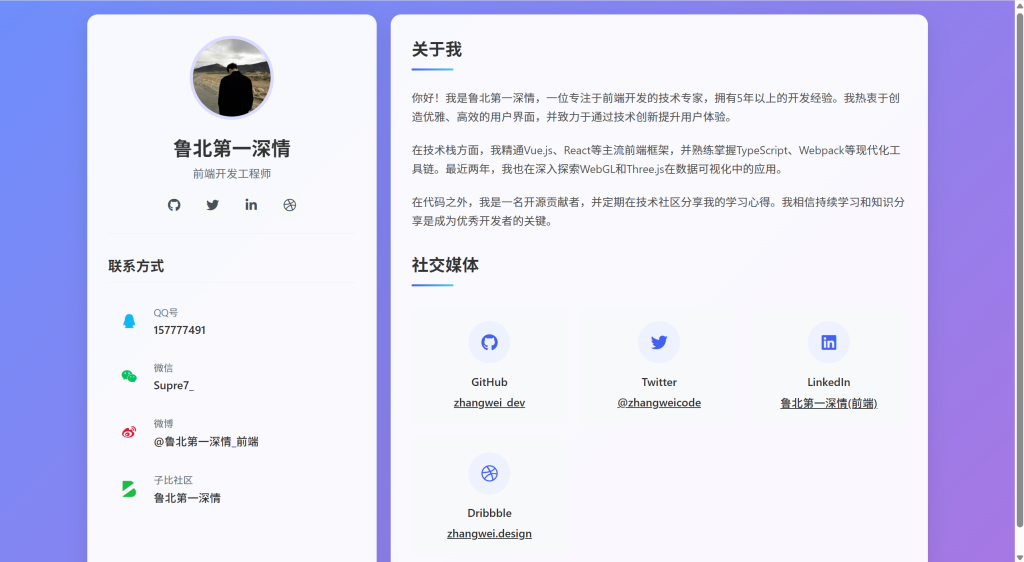1024x562 pixels.
Task: Open the zhangwei_dev GitHub link
Action: point(489,403)
